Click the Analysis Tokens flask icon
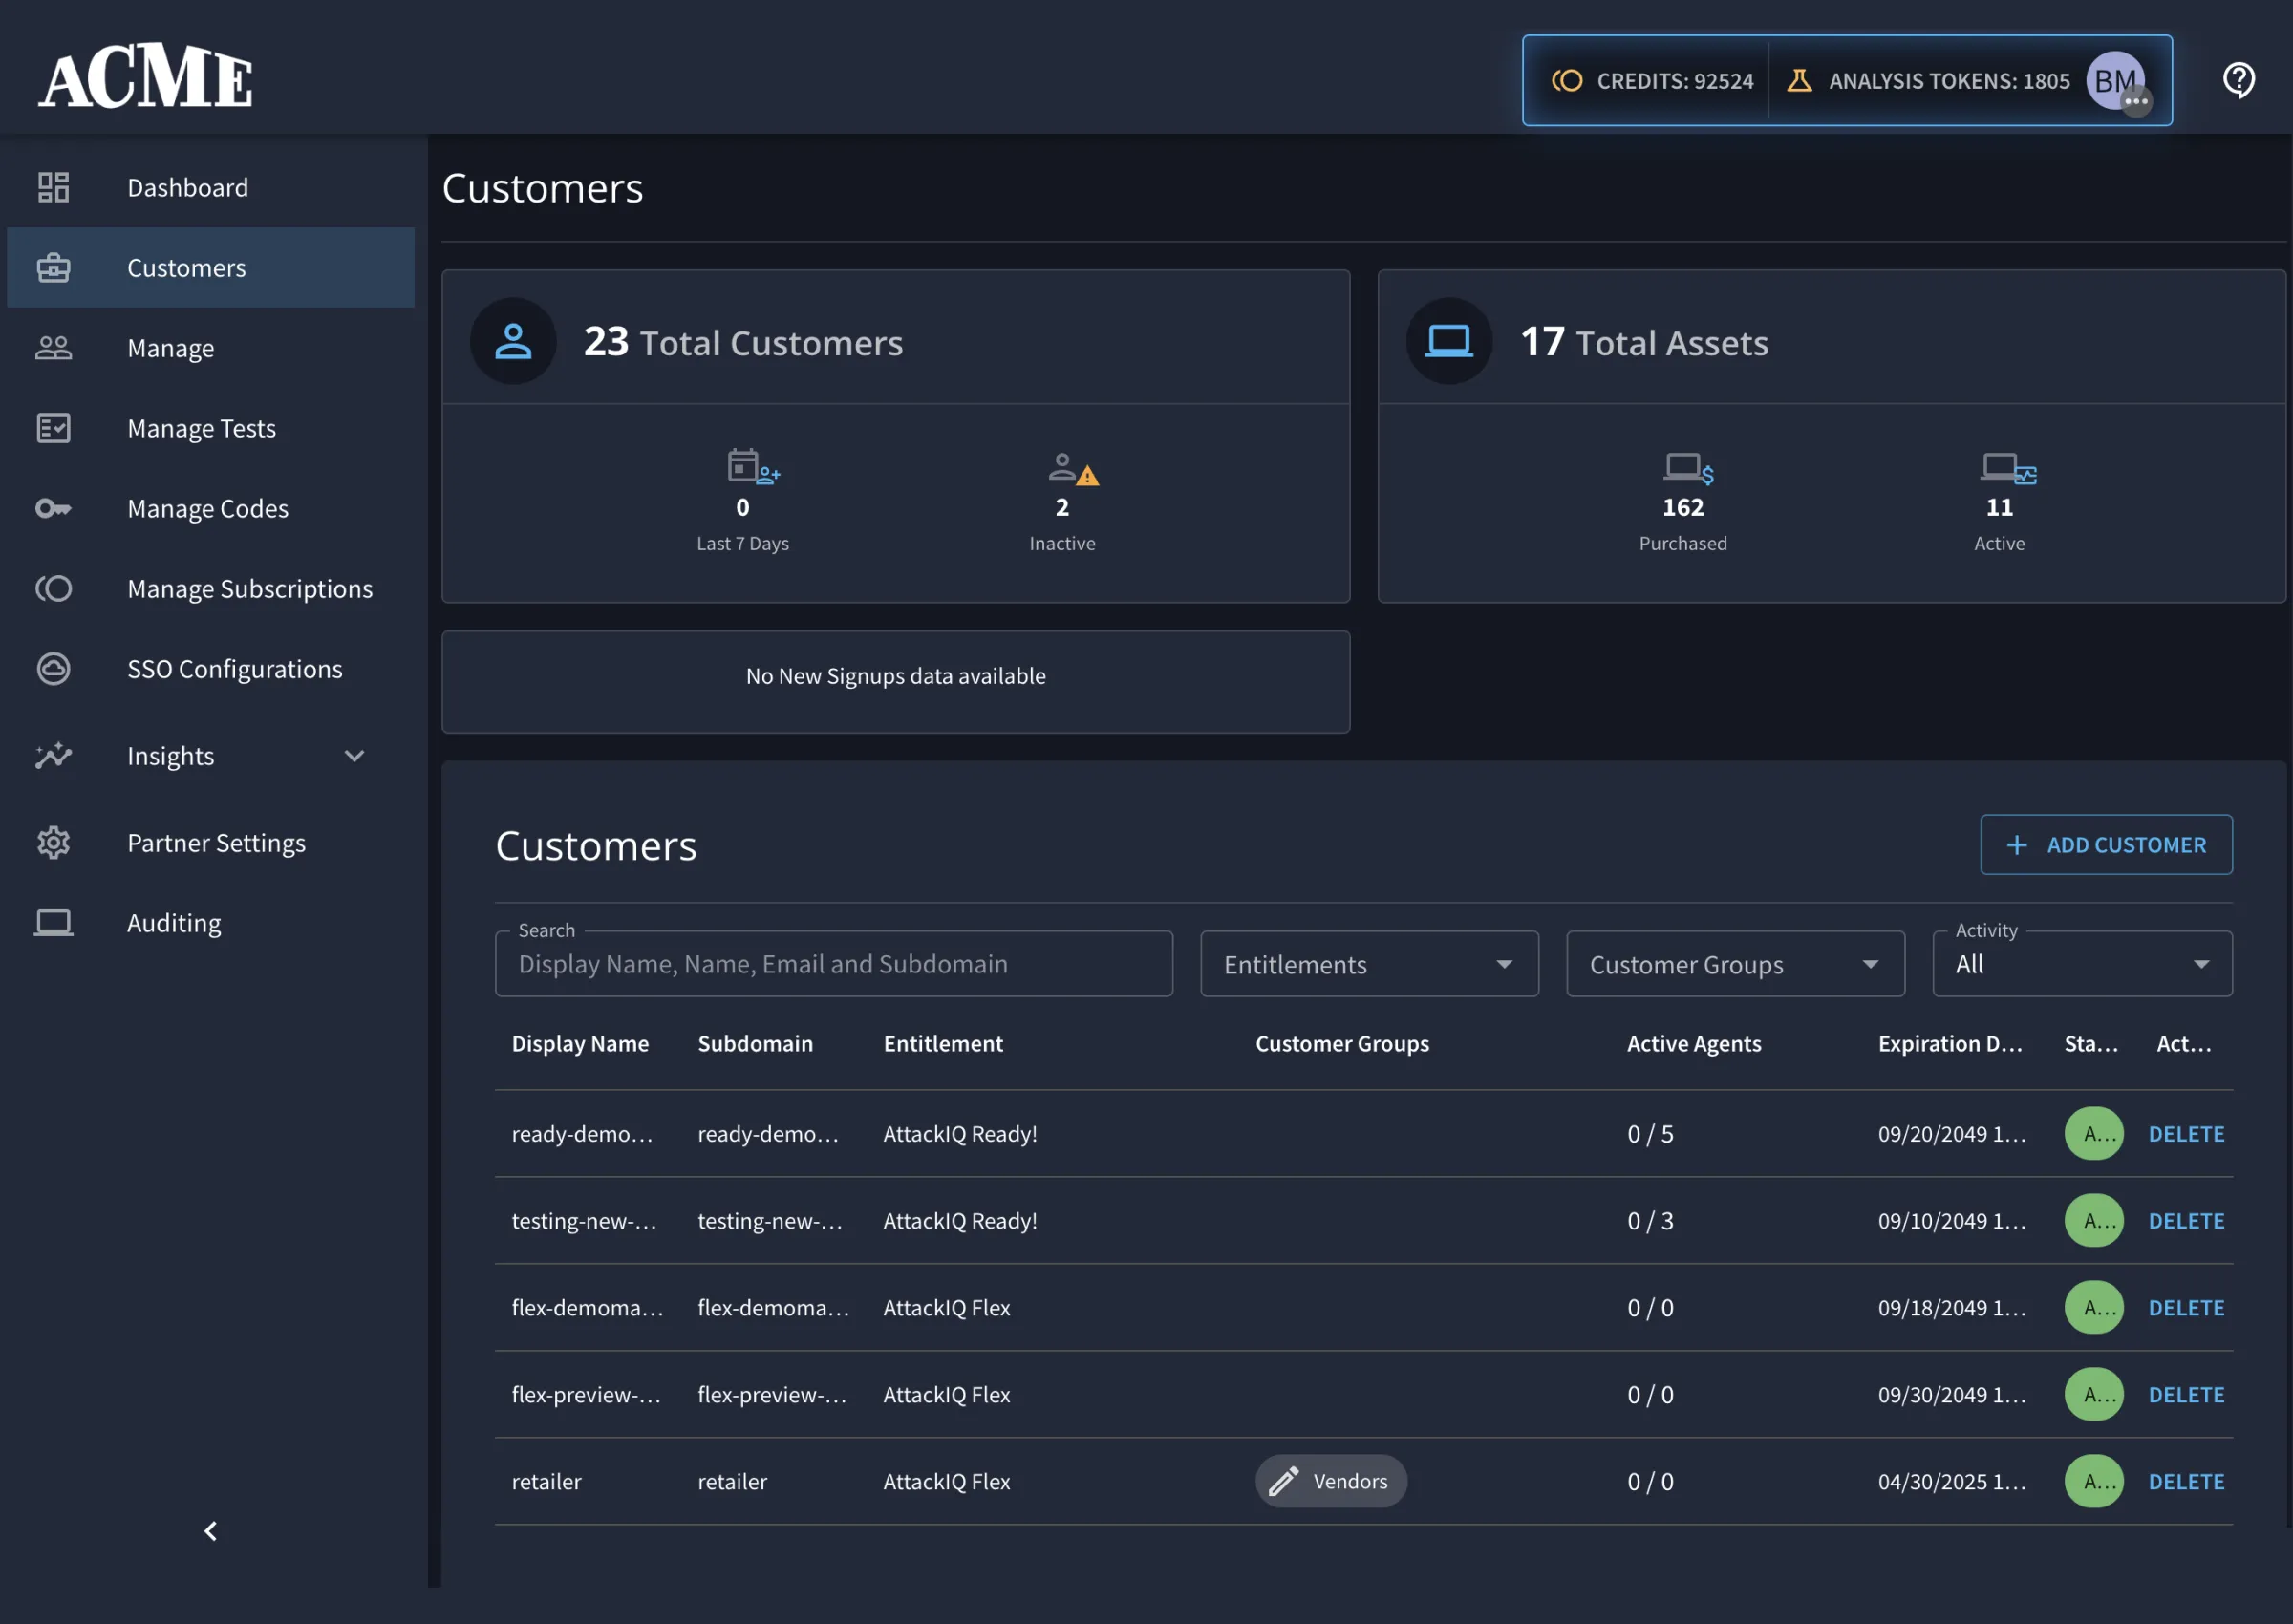The height and width of the screenshot is (1624, 2293). (1798, 81)
